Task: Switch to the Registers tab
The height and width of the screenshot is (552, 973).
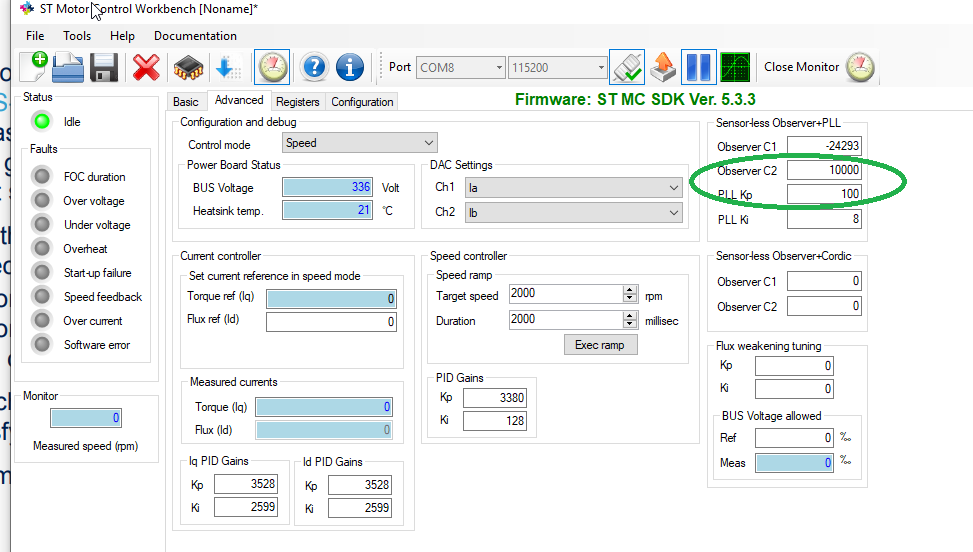Action: click(297, 102)
